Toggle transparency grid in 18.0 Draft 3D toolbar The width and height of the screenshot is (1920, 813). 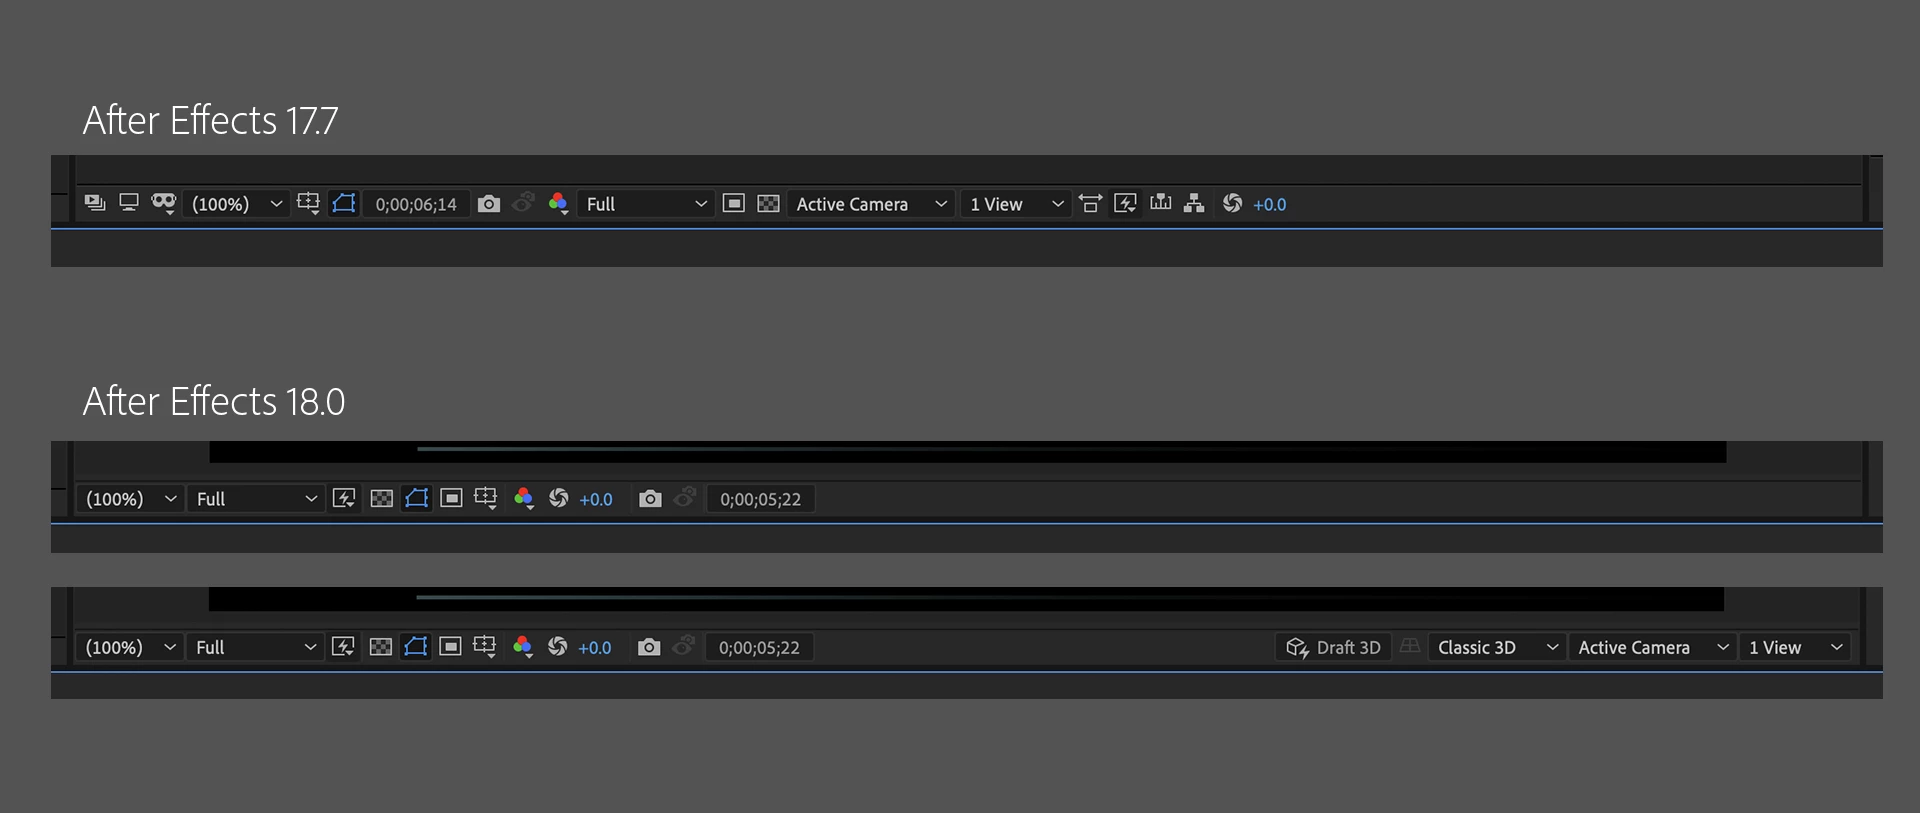[380, 647]
